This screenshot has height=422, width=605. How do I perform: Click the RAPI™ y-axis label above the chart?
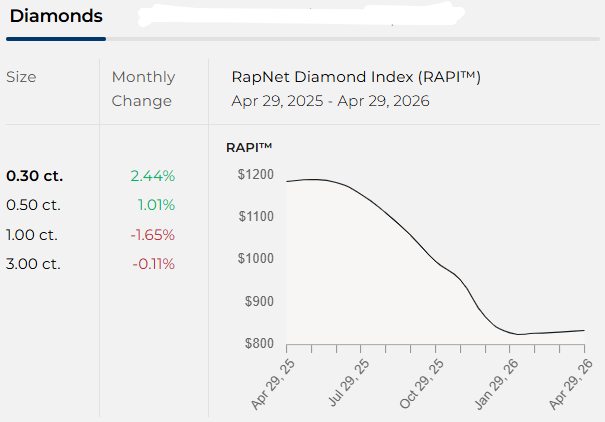point(251,148)
